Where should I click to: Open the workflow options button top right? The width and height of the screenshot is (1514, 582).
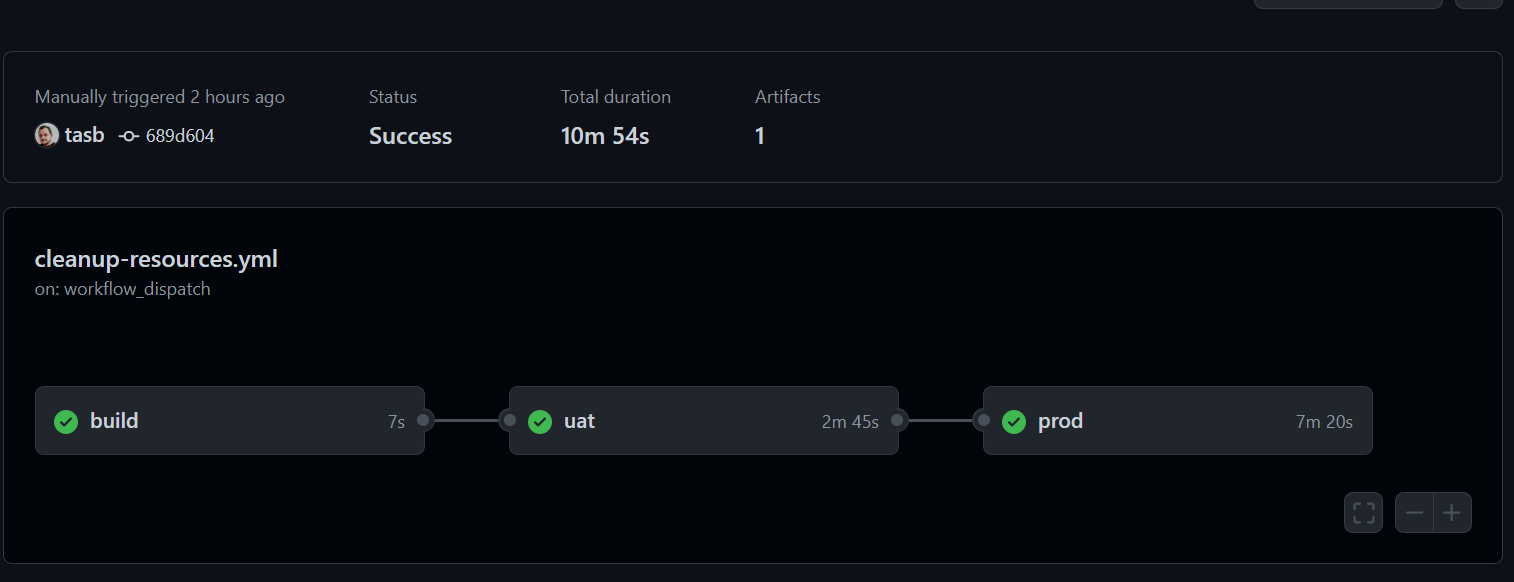(1481, 4)
